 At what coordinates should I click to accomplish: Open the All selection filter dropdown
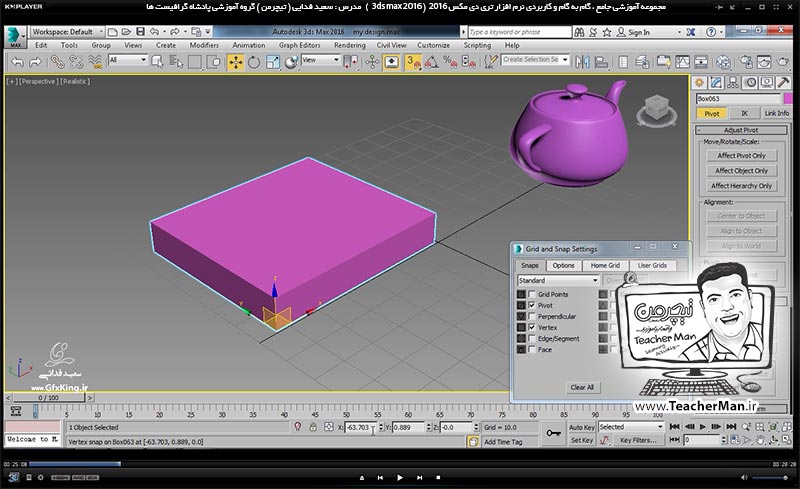[x=128, y=60]
